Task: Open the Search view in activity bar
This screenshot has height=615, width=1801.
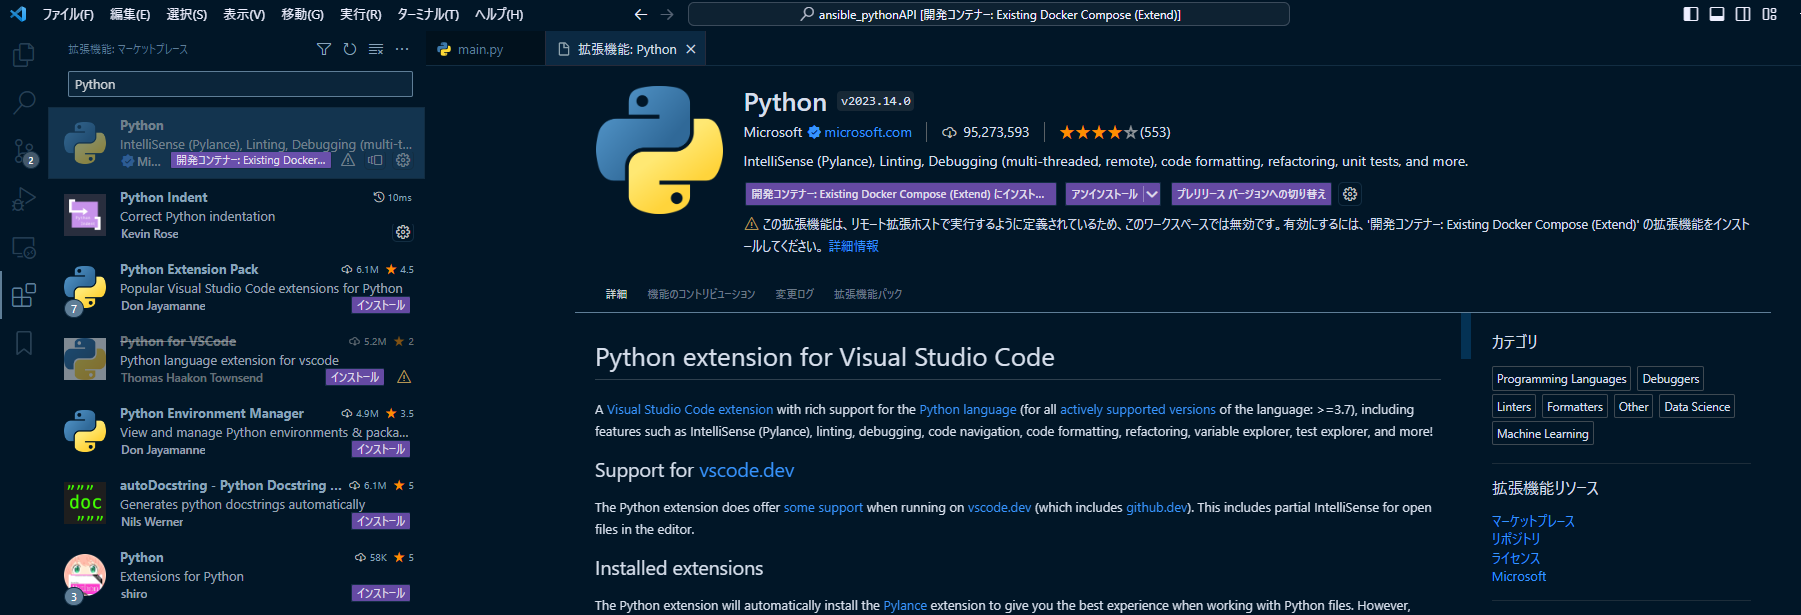Action: (x=23, y=102)
